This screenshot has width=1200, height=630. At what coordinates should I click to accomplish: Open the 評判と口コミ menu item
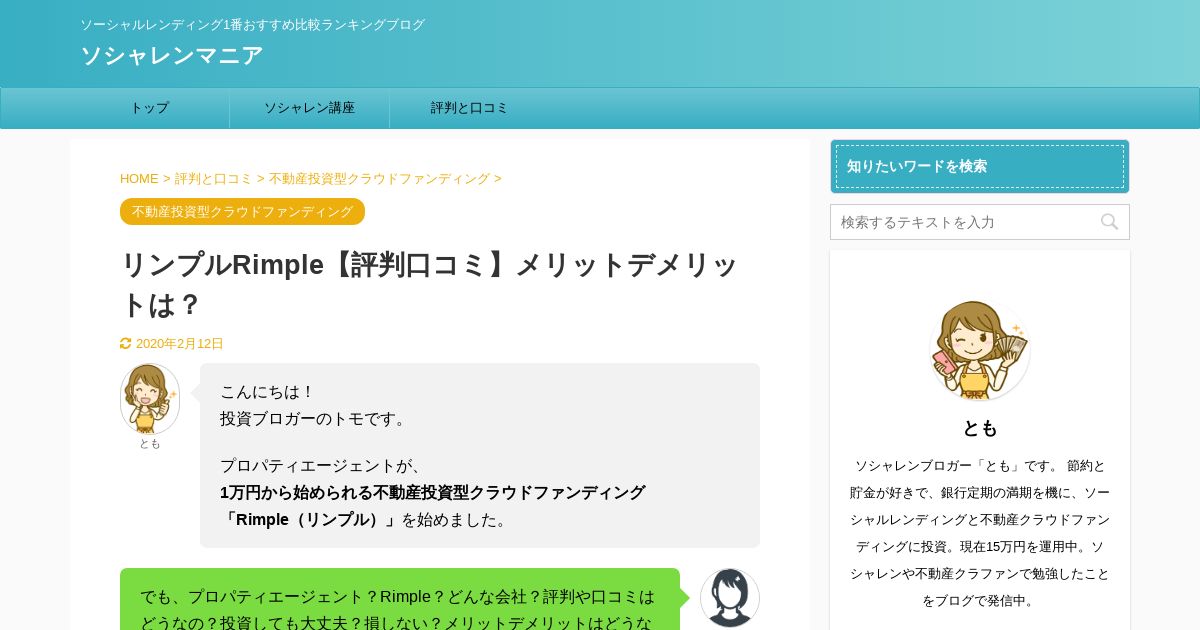(470, 108)
